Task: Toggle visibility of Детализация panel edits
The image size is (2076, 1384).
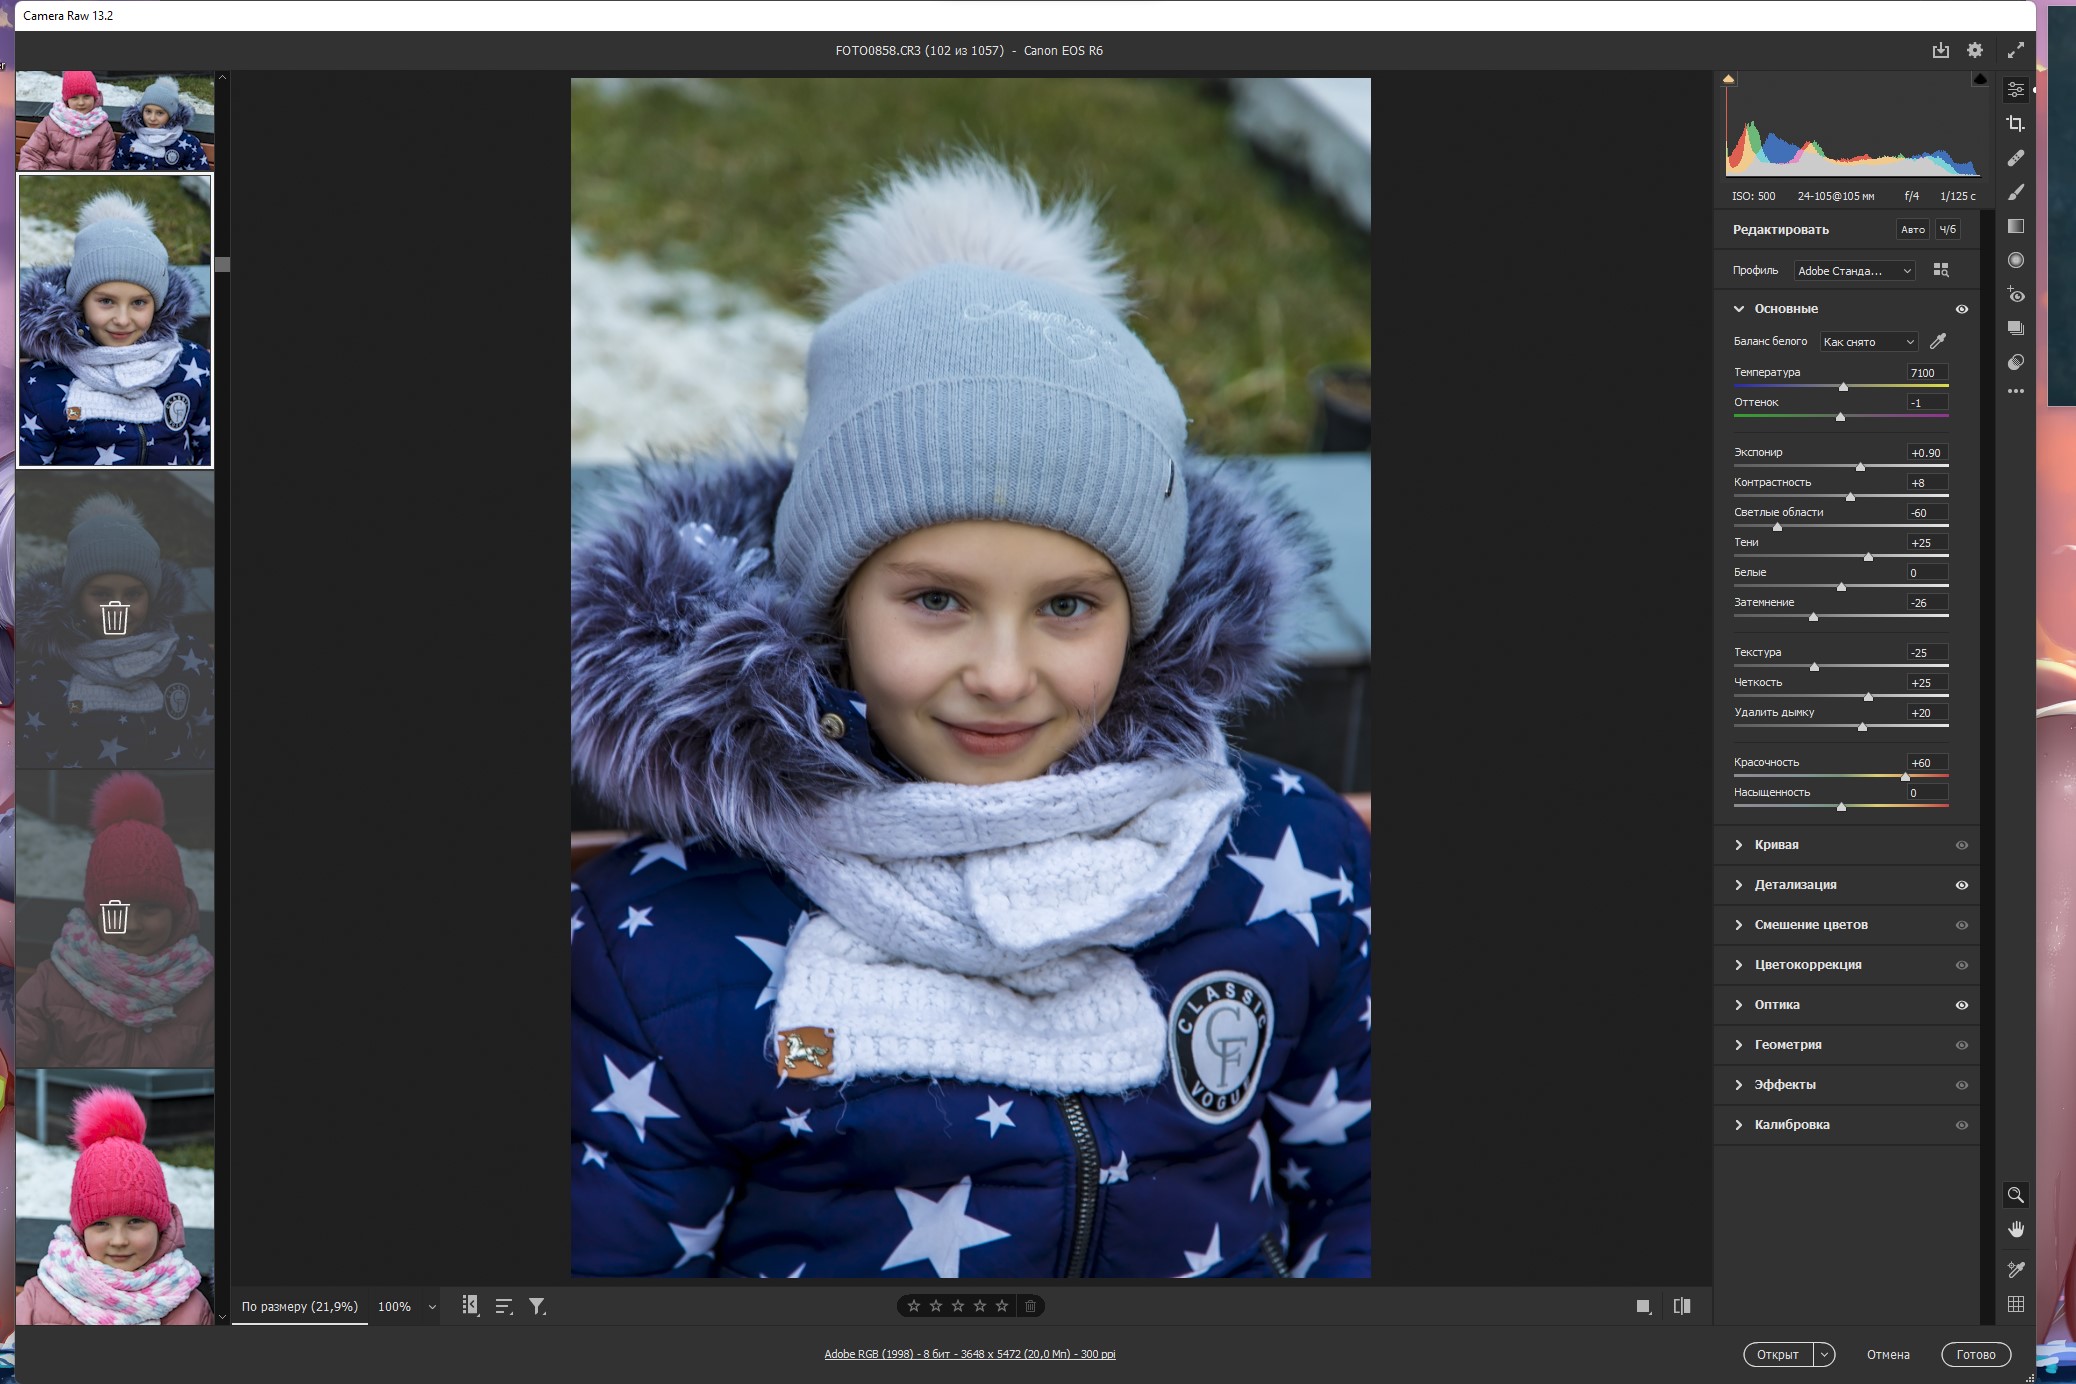Action: pos(1961,885)
